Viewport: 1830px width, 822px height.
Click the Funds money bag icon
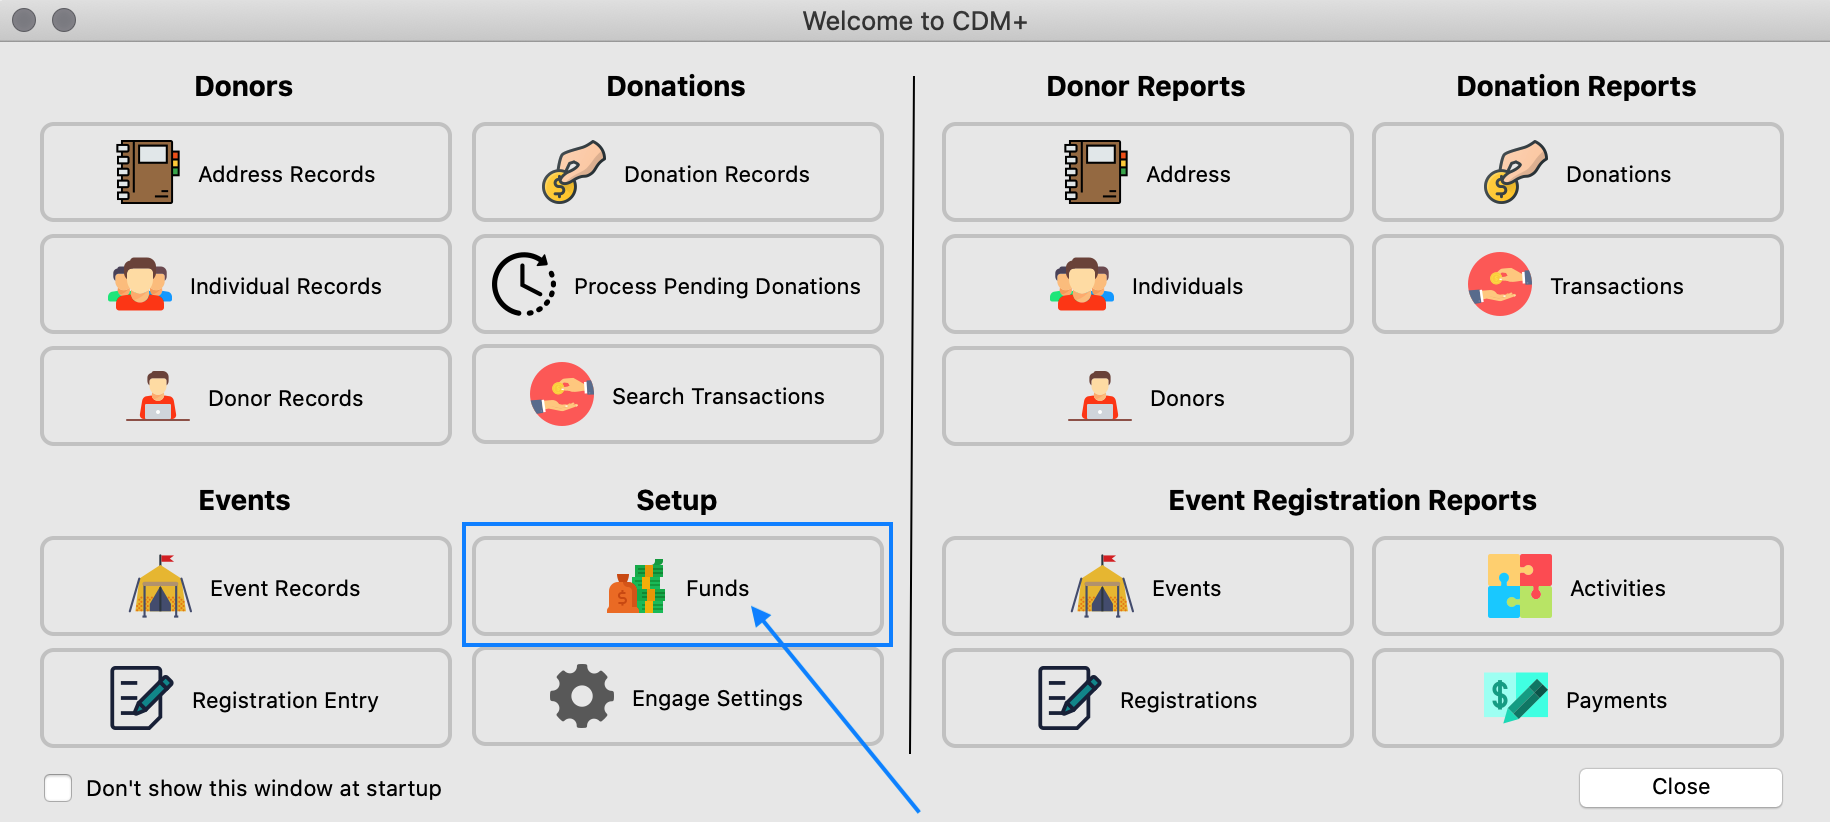(636, 586)
